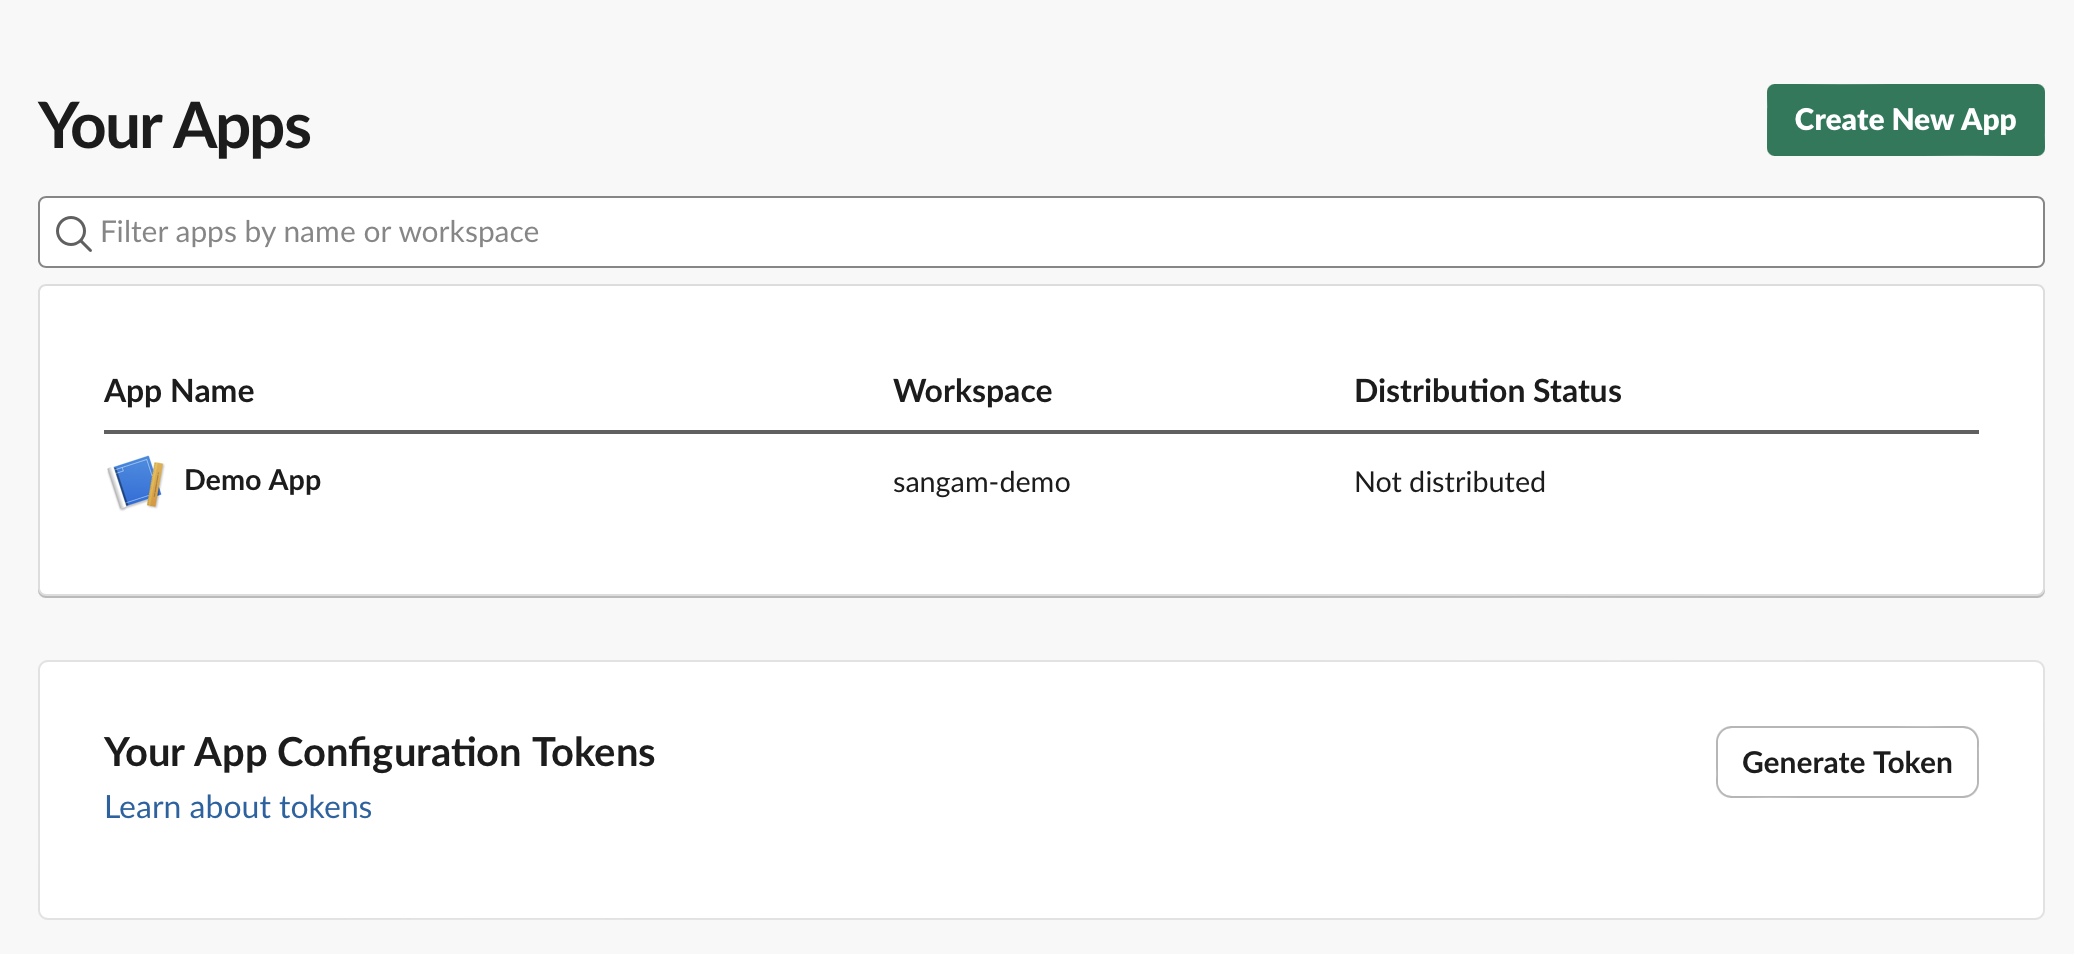Click the Distribution Status column header
This screenshot has height=954, width=2074.
[1488, 391]
